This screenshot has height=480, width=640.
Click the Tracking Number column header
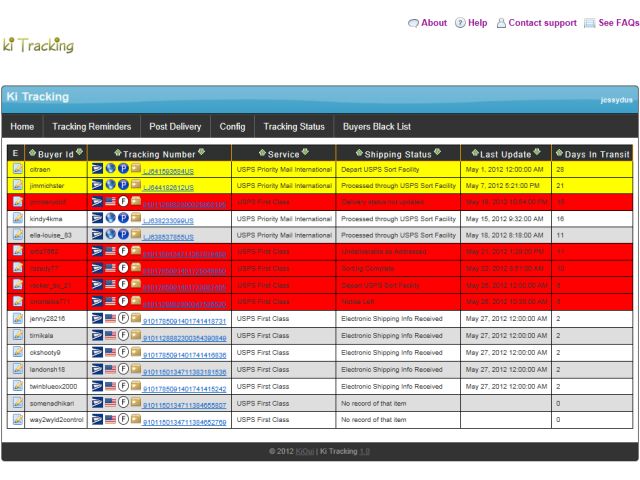159,154
